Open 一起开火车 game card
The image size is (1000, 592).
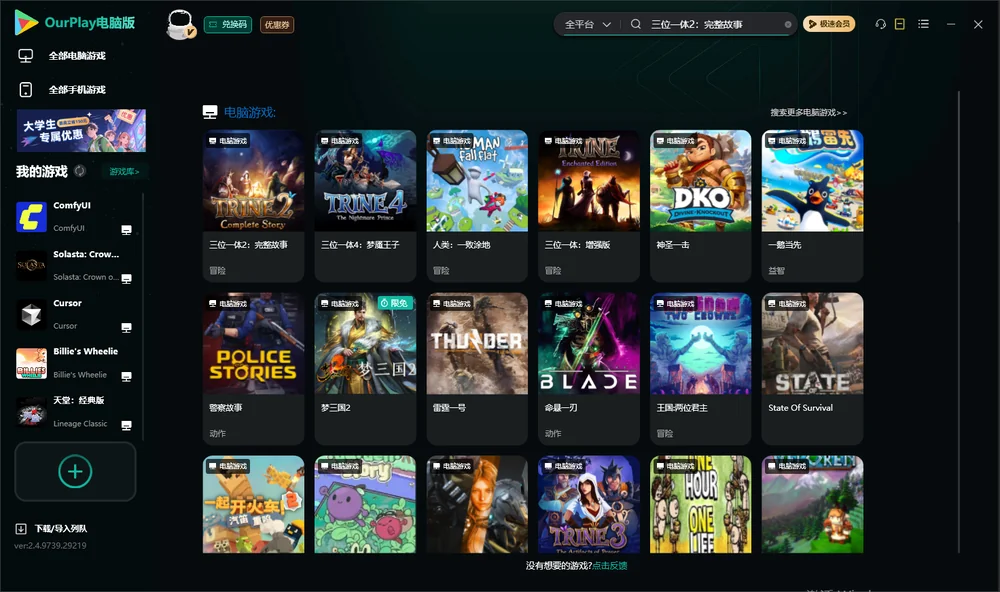(253, 504)
